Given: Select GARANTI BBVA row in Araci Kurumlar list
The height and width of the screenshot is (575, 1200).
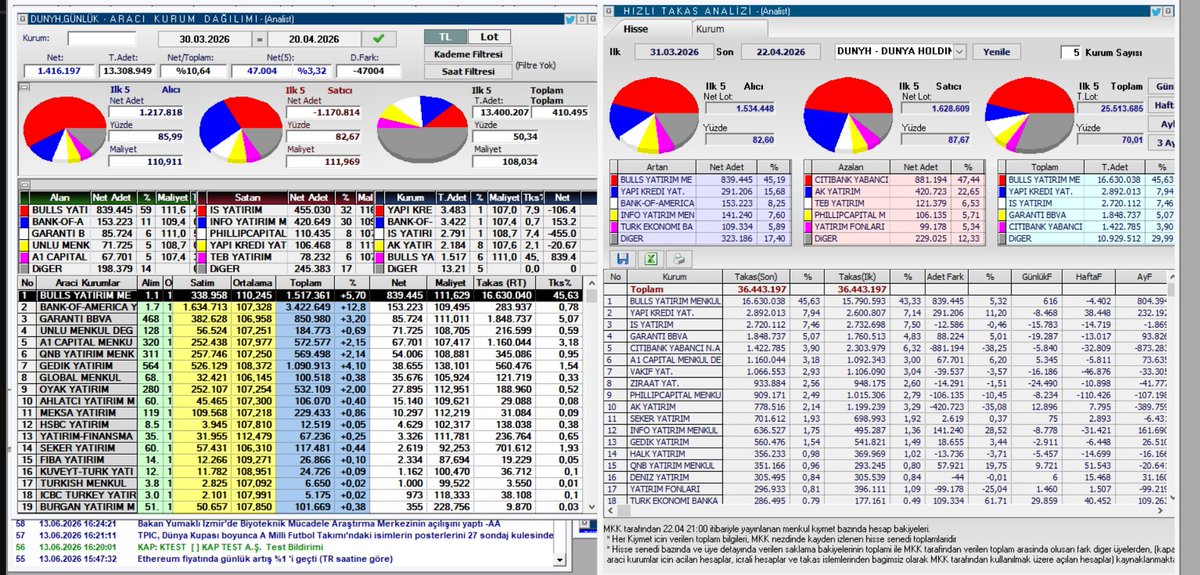Looking at the screenshot, I should [x=299, y=318].
